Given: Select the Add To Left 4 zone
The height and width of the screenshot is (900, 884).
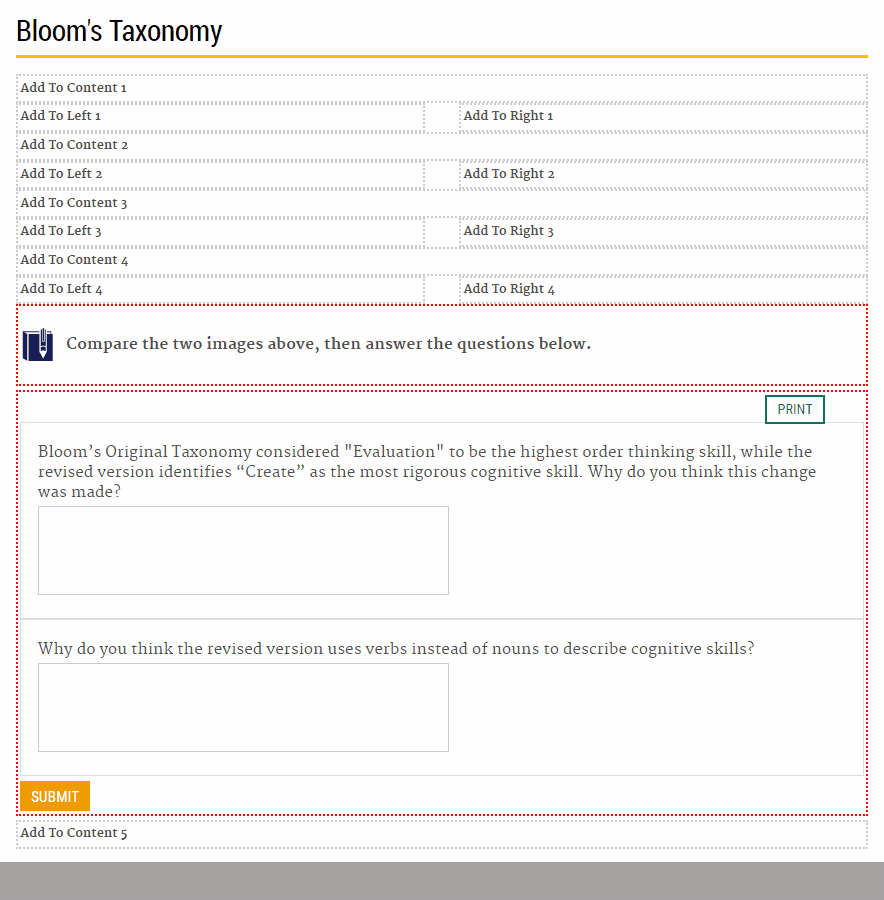Looking at the screenshot, I should click(x=220, y=290).
